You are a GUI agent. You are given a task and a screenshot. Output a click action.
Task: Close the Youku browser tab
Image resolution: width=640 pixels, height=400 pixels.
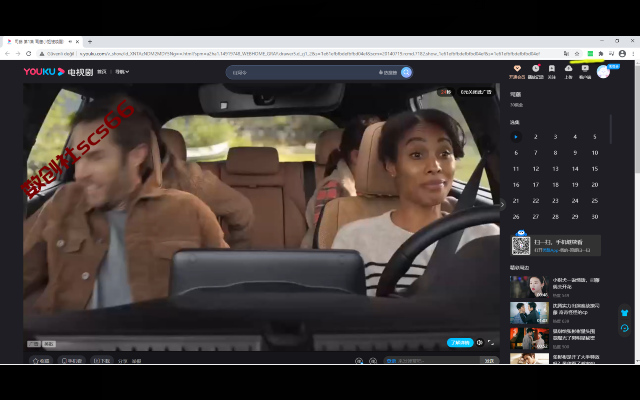[x=77, y=42]
